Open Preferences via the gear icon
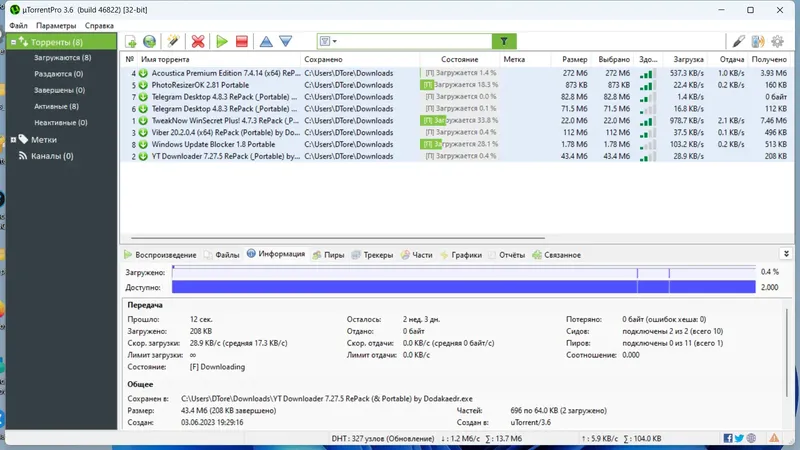 click(778, 41)
